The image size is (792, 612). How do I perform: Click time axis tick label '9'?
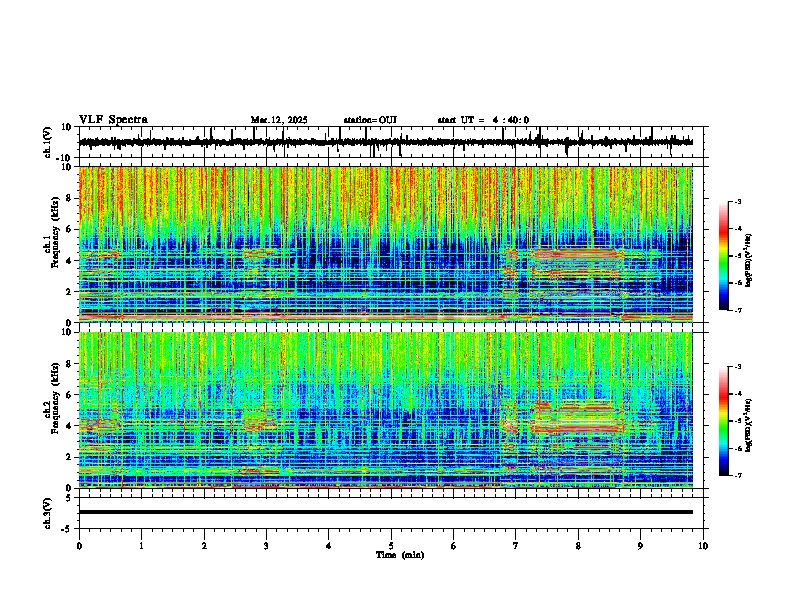click(x=640, y=546)
